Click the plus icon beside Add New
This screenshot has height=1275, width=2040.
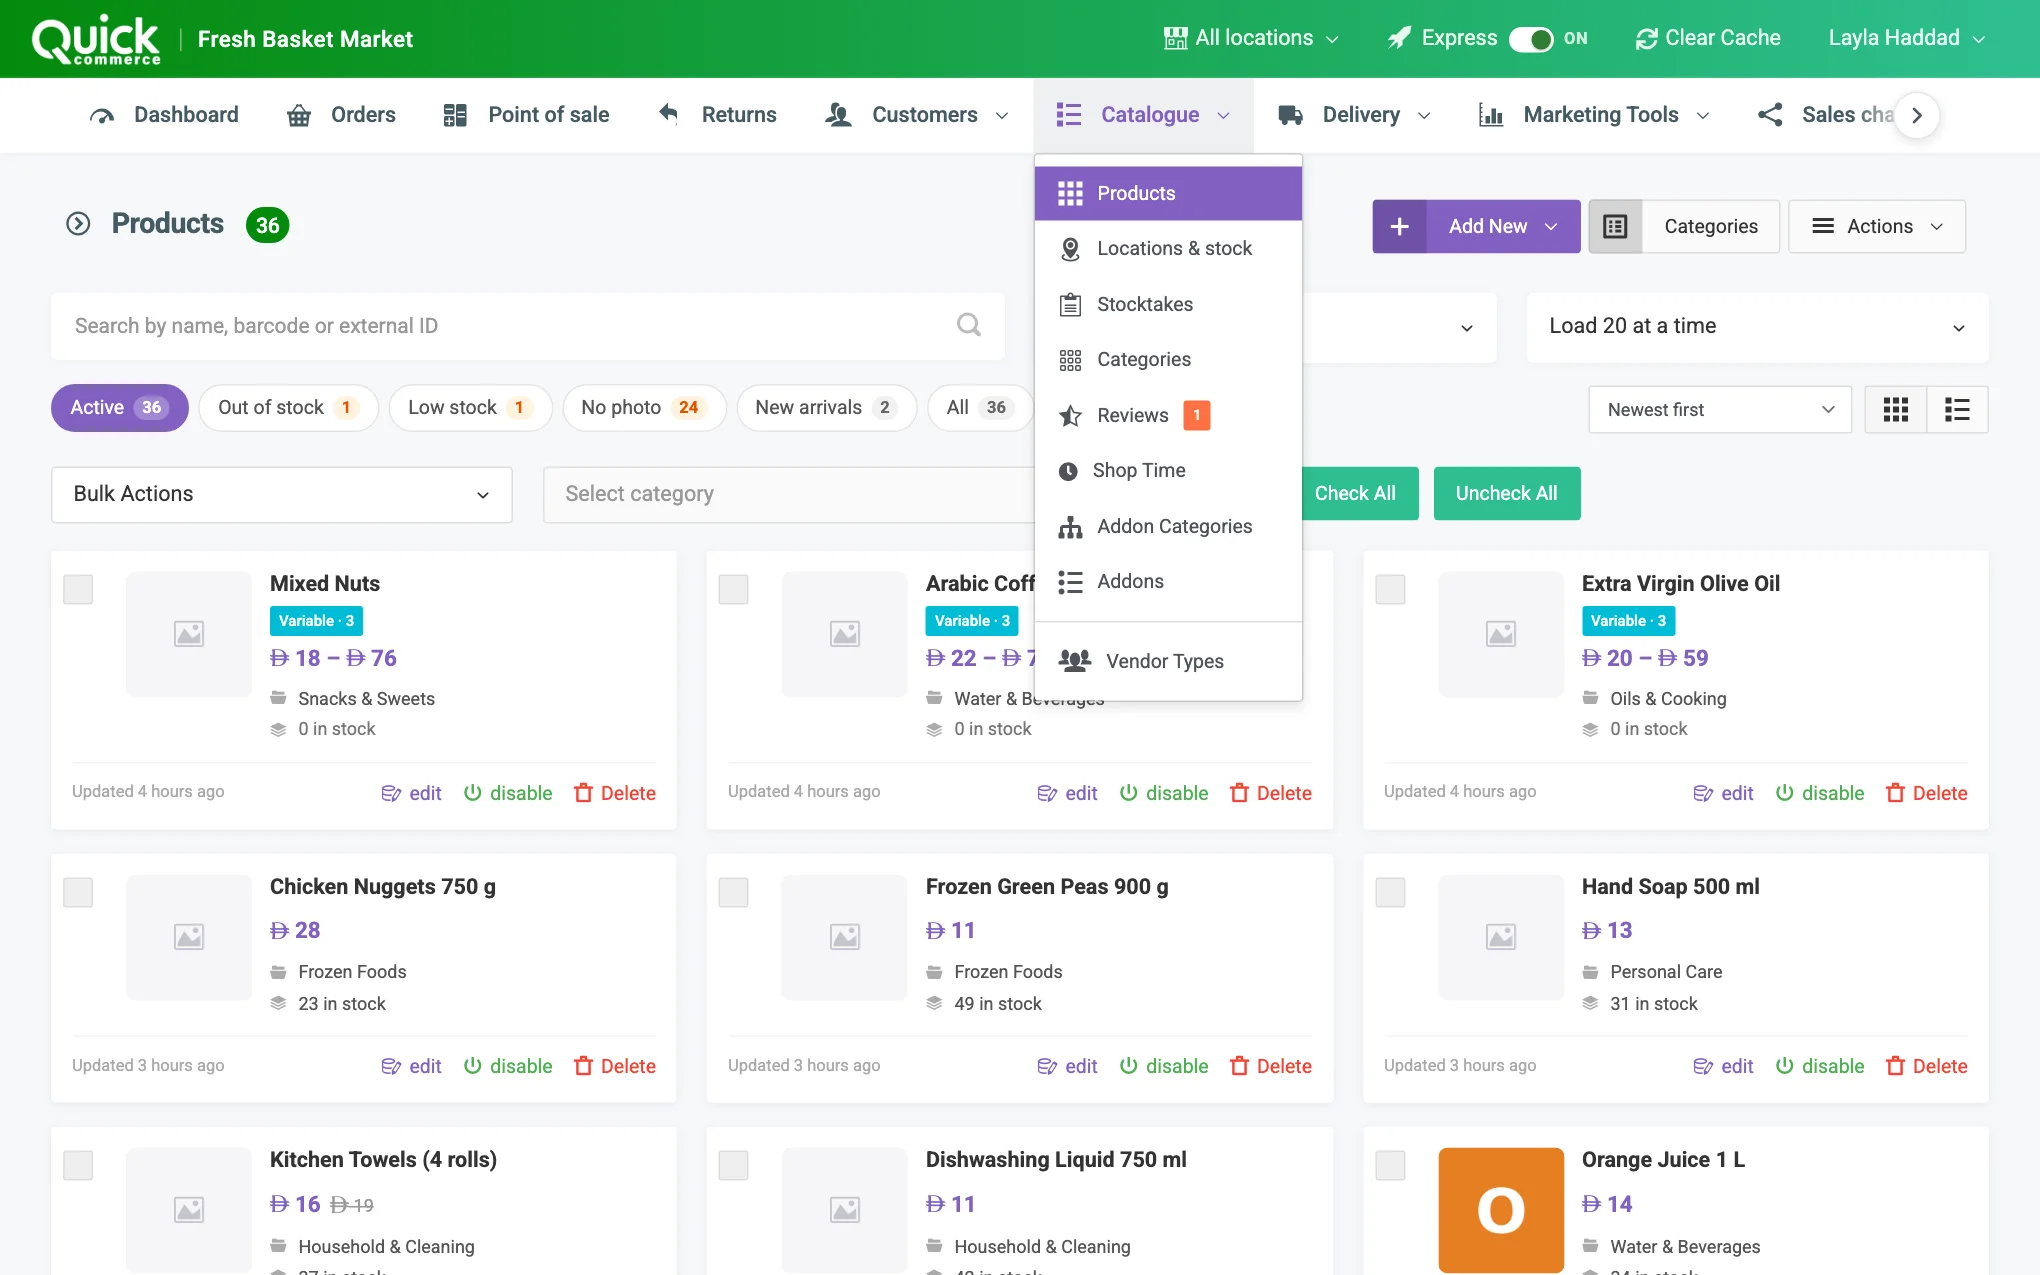(x=1399, y=226)
